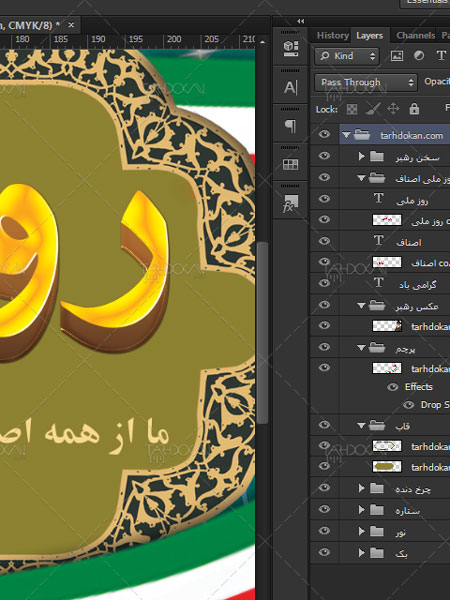Open the Character panel icon
Image resolution: width=450 pixels, height=600 pixels.
[290, 87]
